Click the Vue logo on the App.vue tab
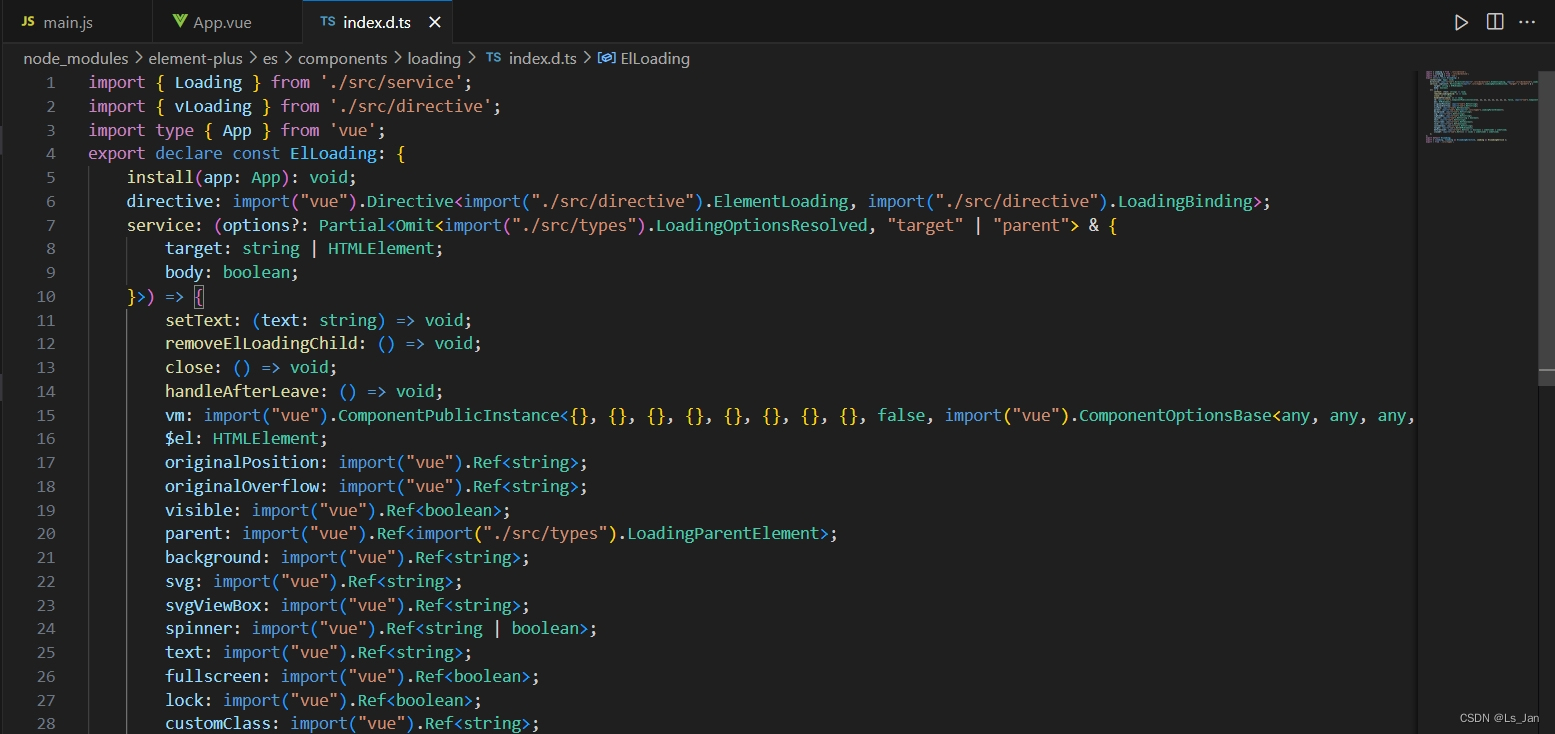 [179, 20]
